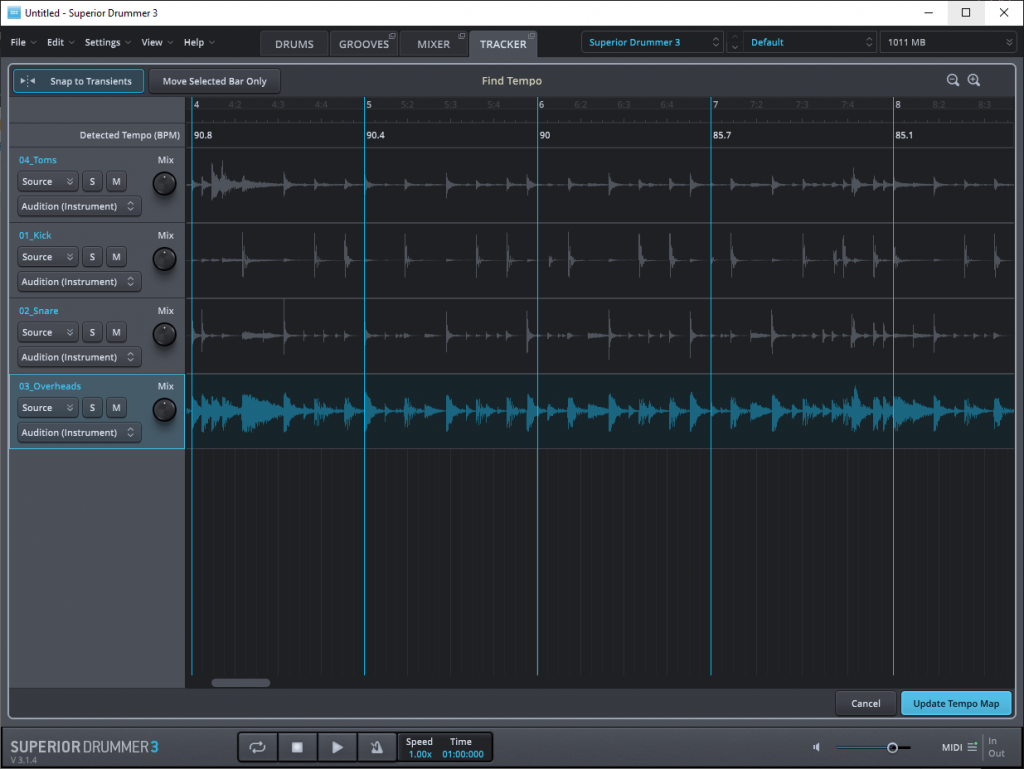
Task: Open Source dropdown for 04_Toms track
Action: tap(46, 181)
